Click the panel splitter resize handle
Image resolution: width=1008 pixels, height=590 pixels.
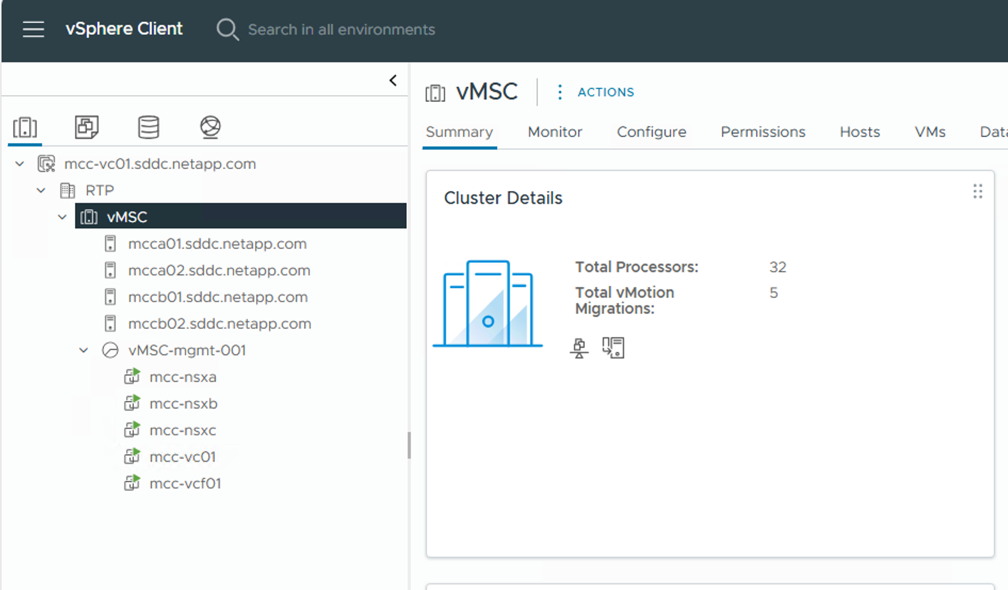[x=409, y=446]
